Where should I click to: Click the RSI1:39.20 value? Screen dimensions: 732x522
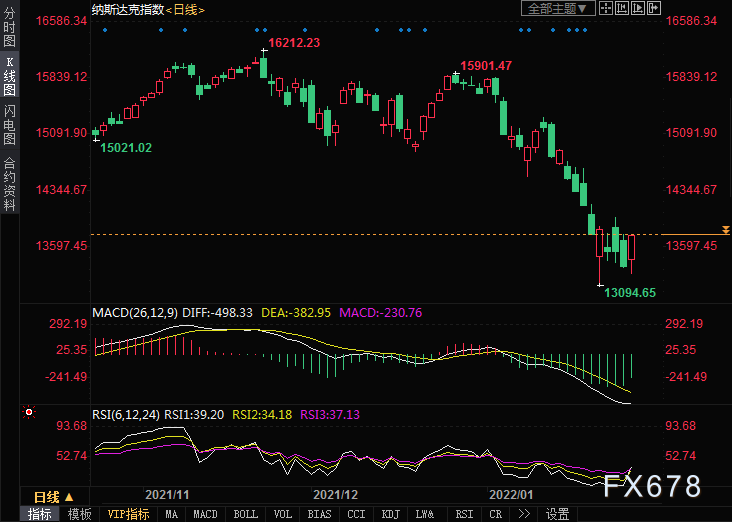[194, 415]
